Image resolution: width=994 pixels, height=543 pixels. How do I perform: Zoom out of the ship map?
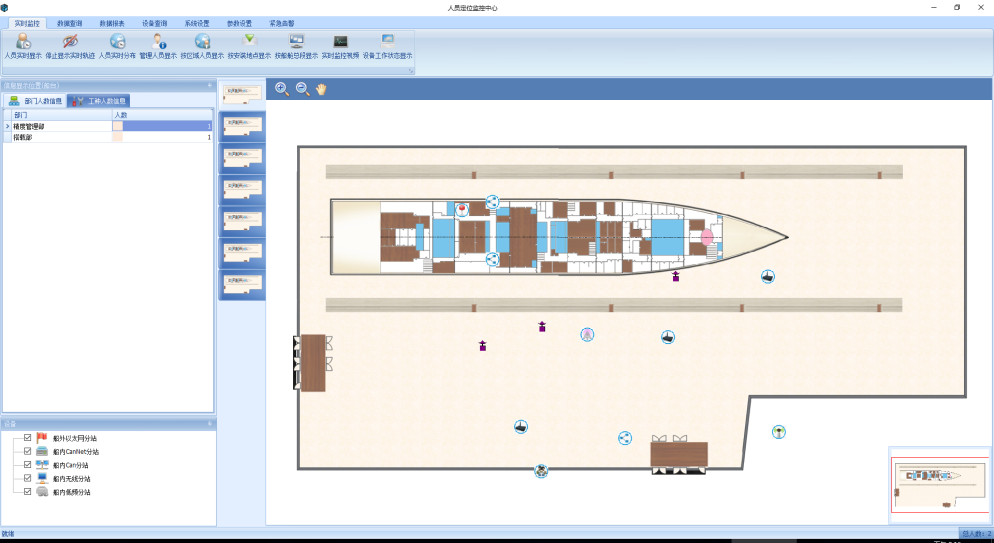(x=302, y=89)
